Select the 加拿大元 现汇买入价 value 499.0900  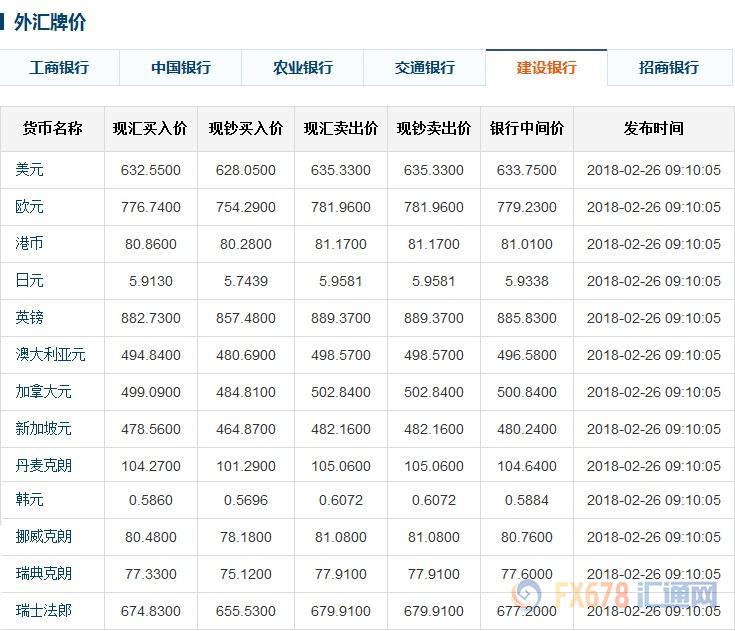coord(150,392)
